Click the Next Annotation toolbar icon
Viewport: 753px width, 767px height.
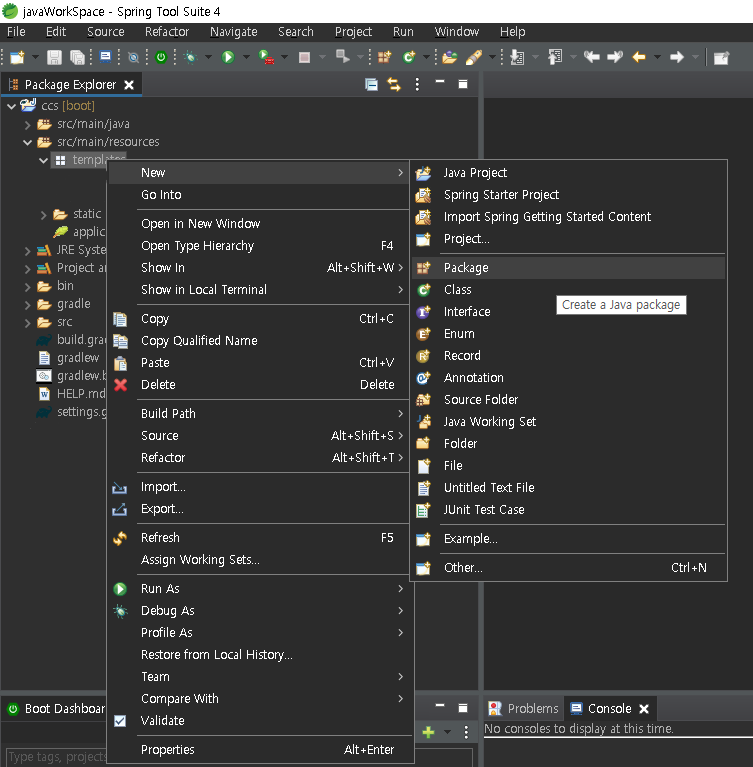point(517,57)
